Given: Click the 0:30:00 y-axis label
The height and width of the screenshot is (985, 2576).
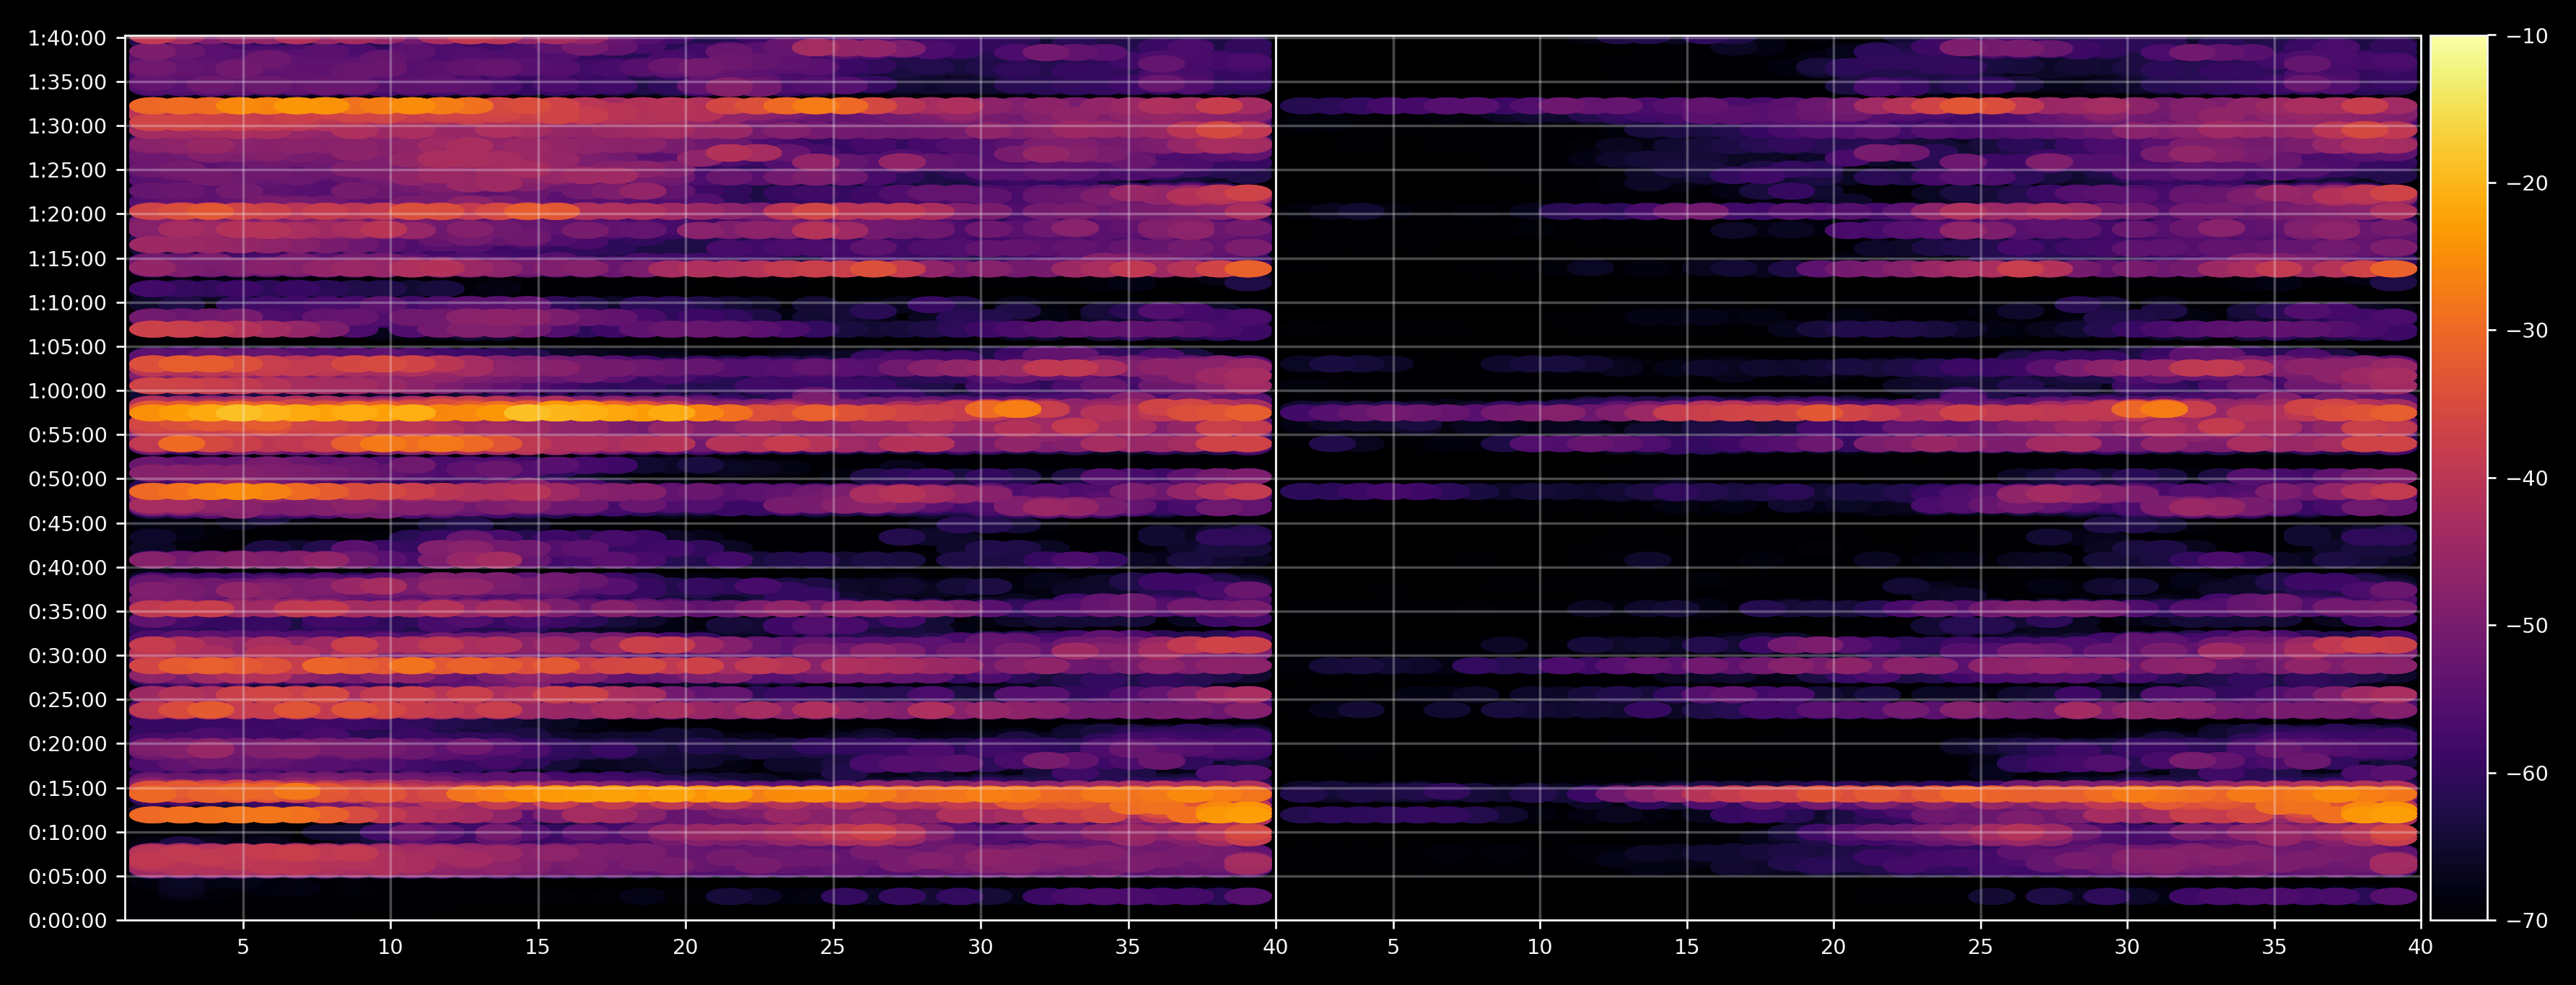Looking at the screenshot, I should point(67,656).
